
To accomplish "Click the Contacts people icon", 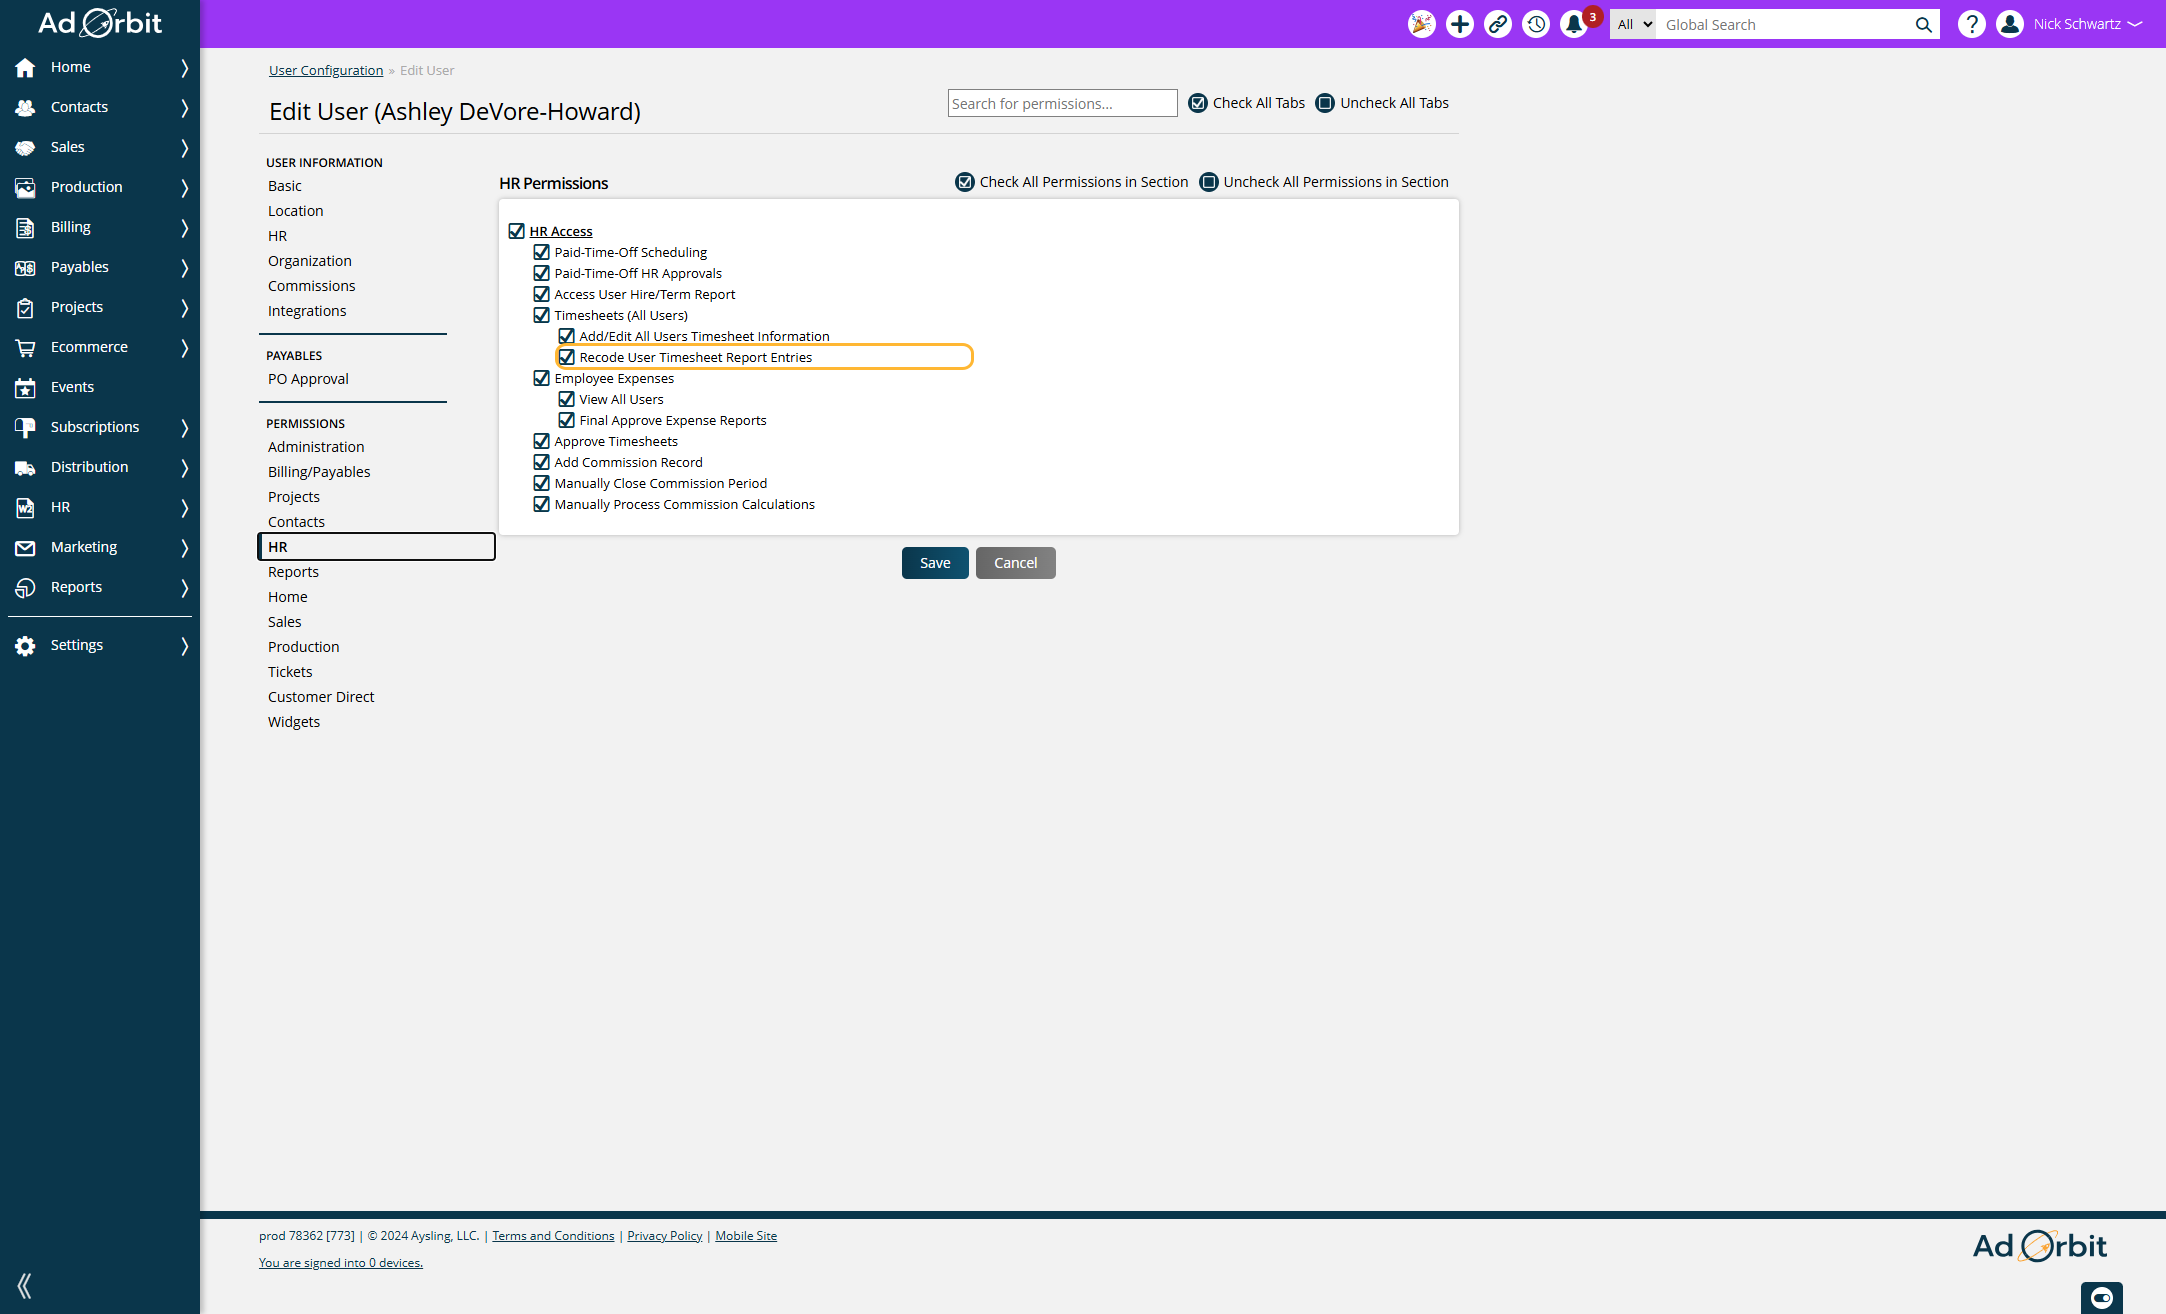I will point(25,107).
